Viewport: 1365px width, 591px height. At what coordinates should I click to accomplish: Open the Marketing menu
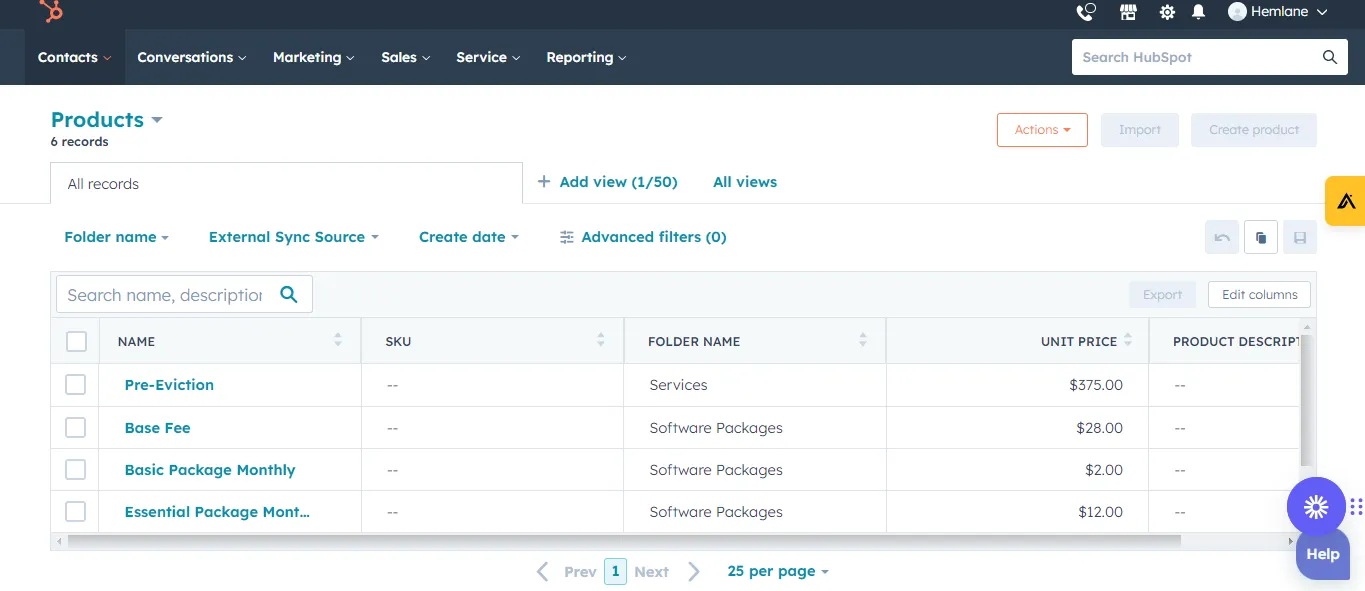point(313,57)
